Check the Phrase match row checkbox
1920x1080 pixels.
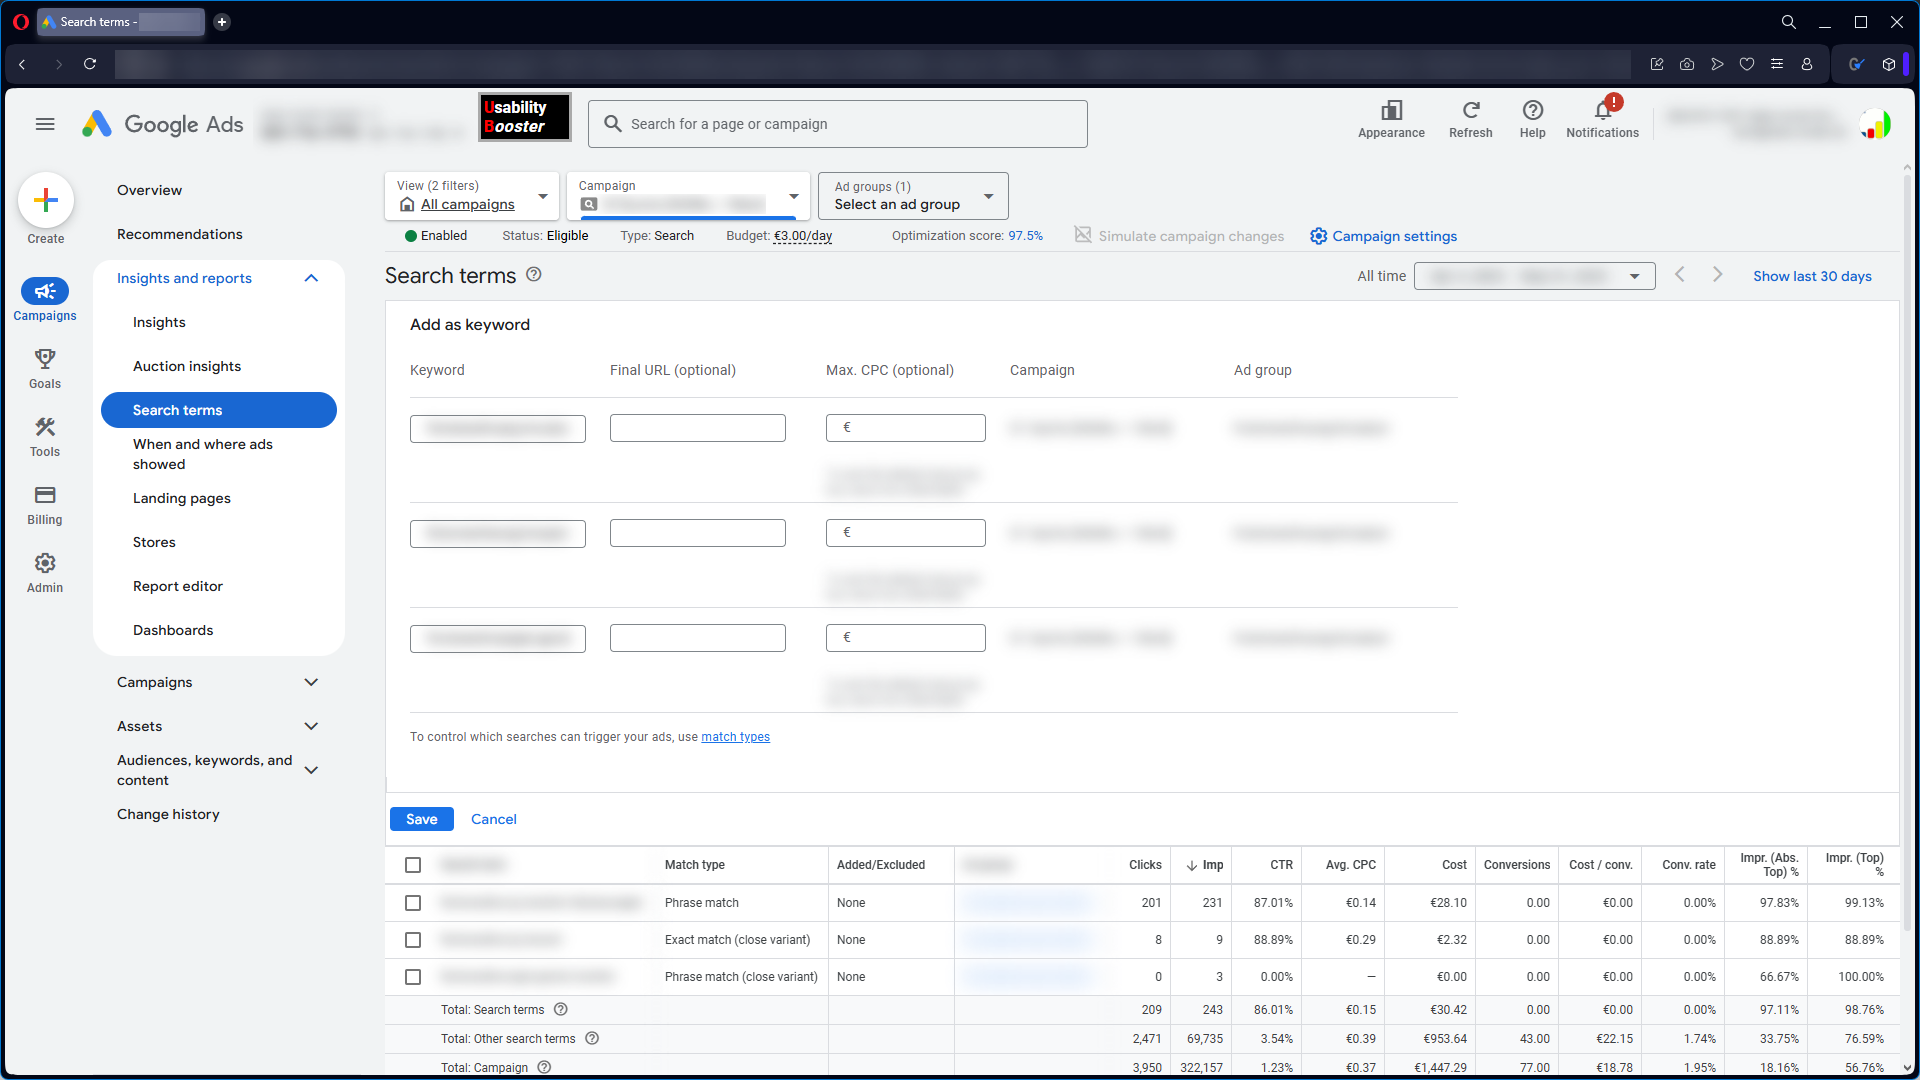pyautogui.click(x=413, y=903)
